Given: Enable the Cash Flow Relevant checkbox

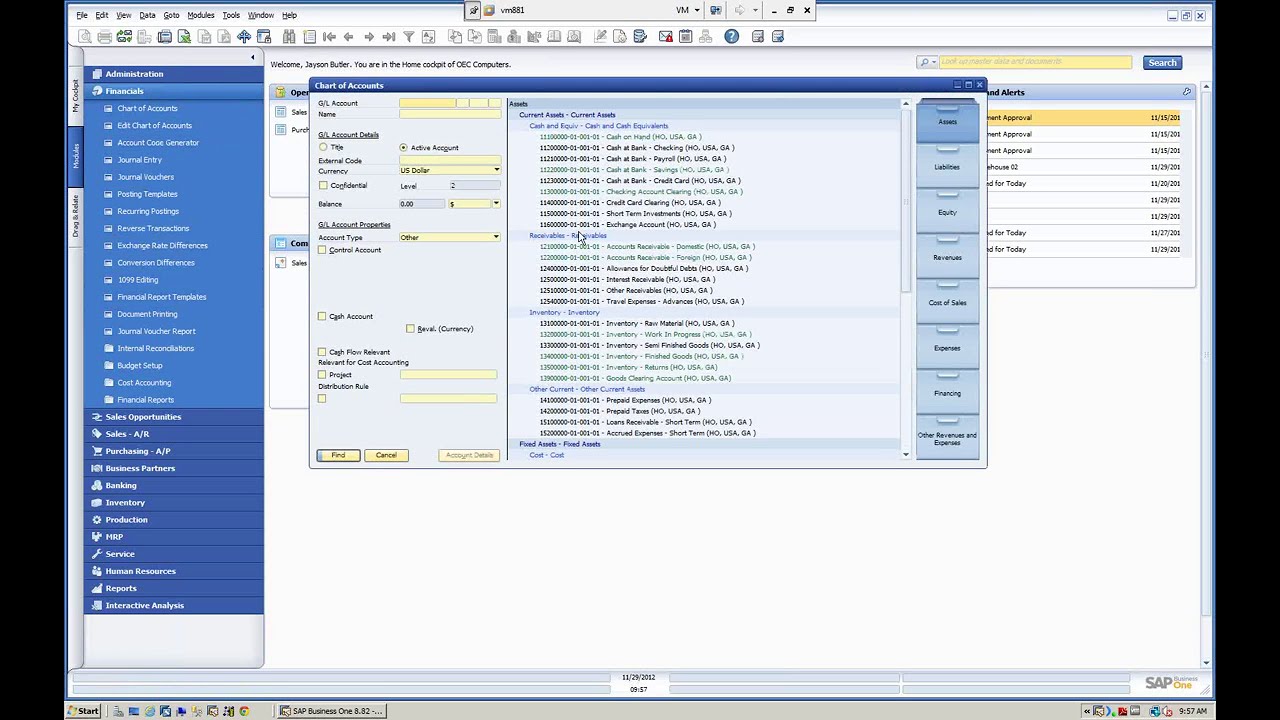Looking at the screenshot, I should pos(322,353).
